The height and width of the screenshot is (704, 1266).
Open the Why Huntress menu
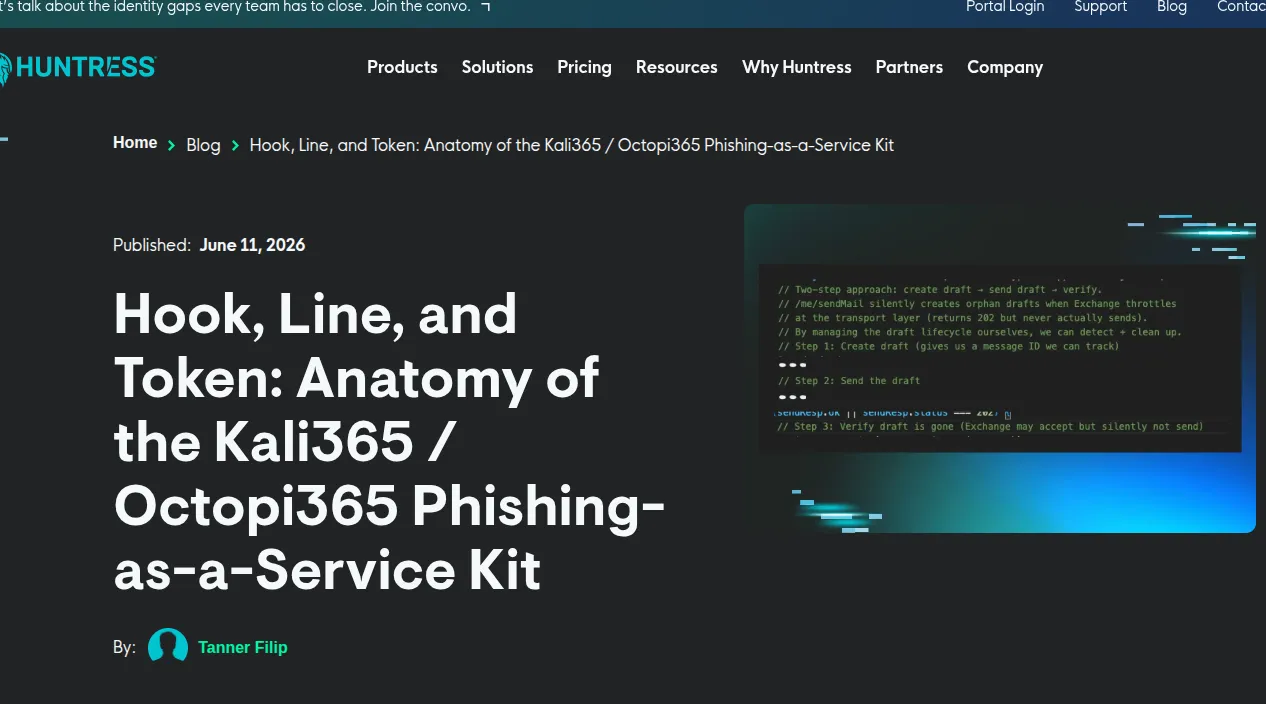click(x=797, y=67)
